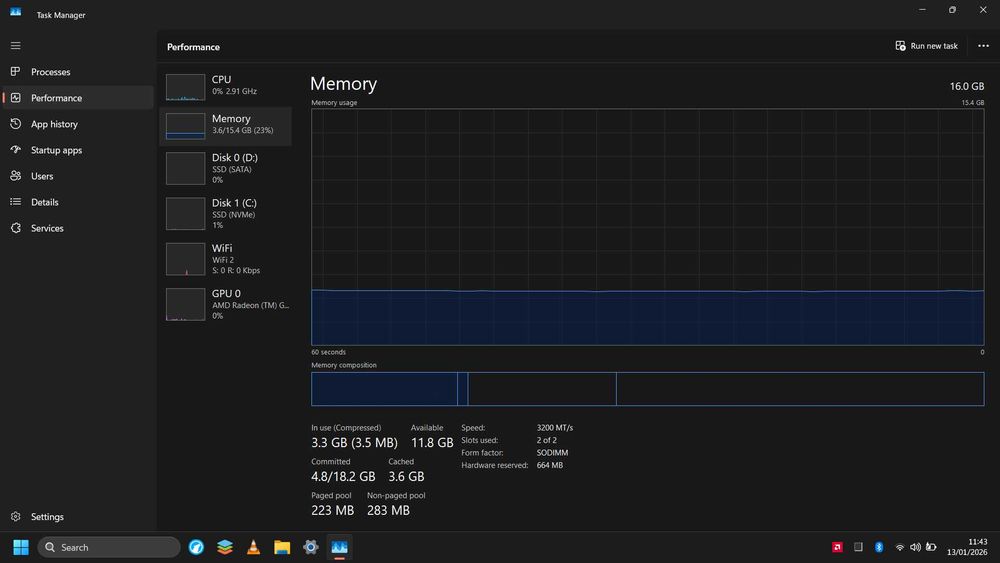Switch to Startup apps page
The image size is (1000, 563).
(78, 150)
